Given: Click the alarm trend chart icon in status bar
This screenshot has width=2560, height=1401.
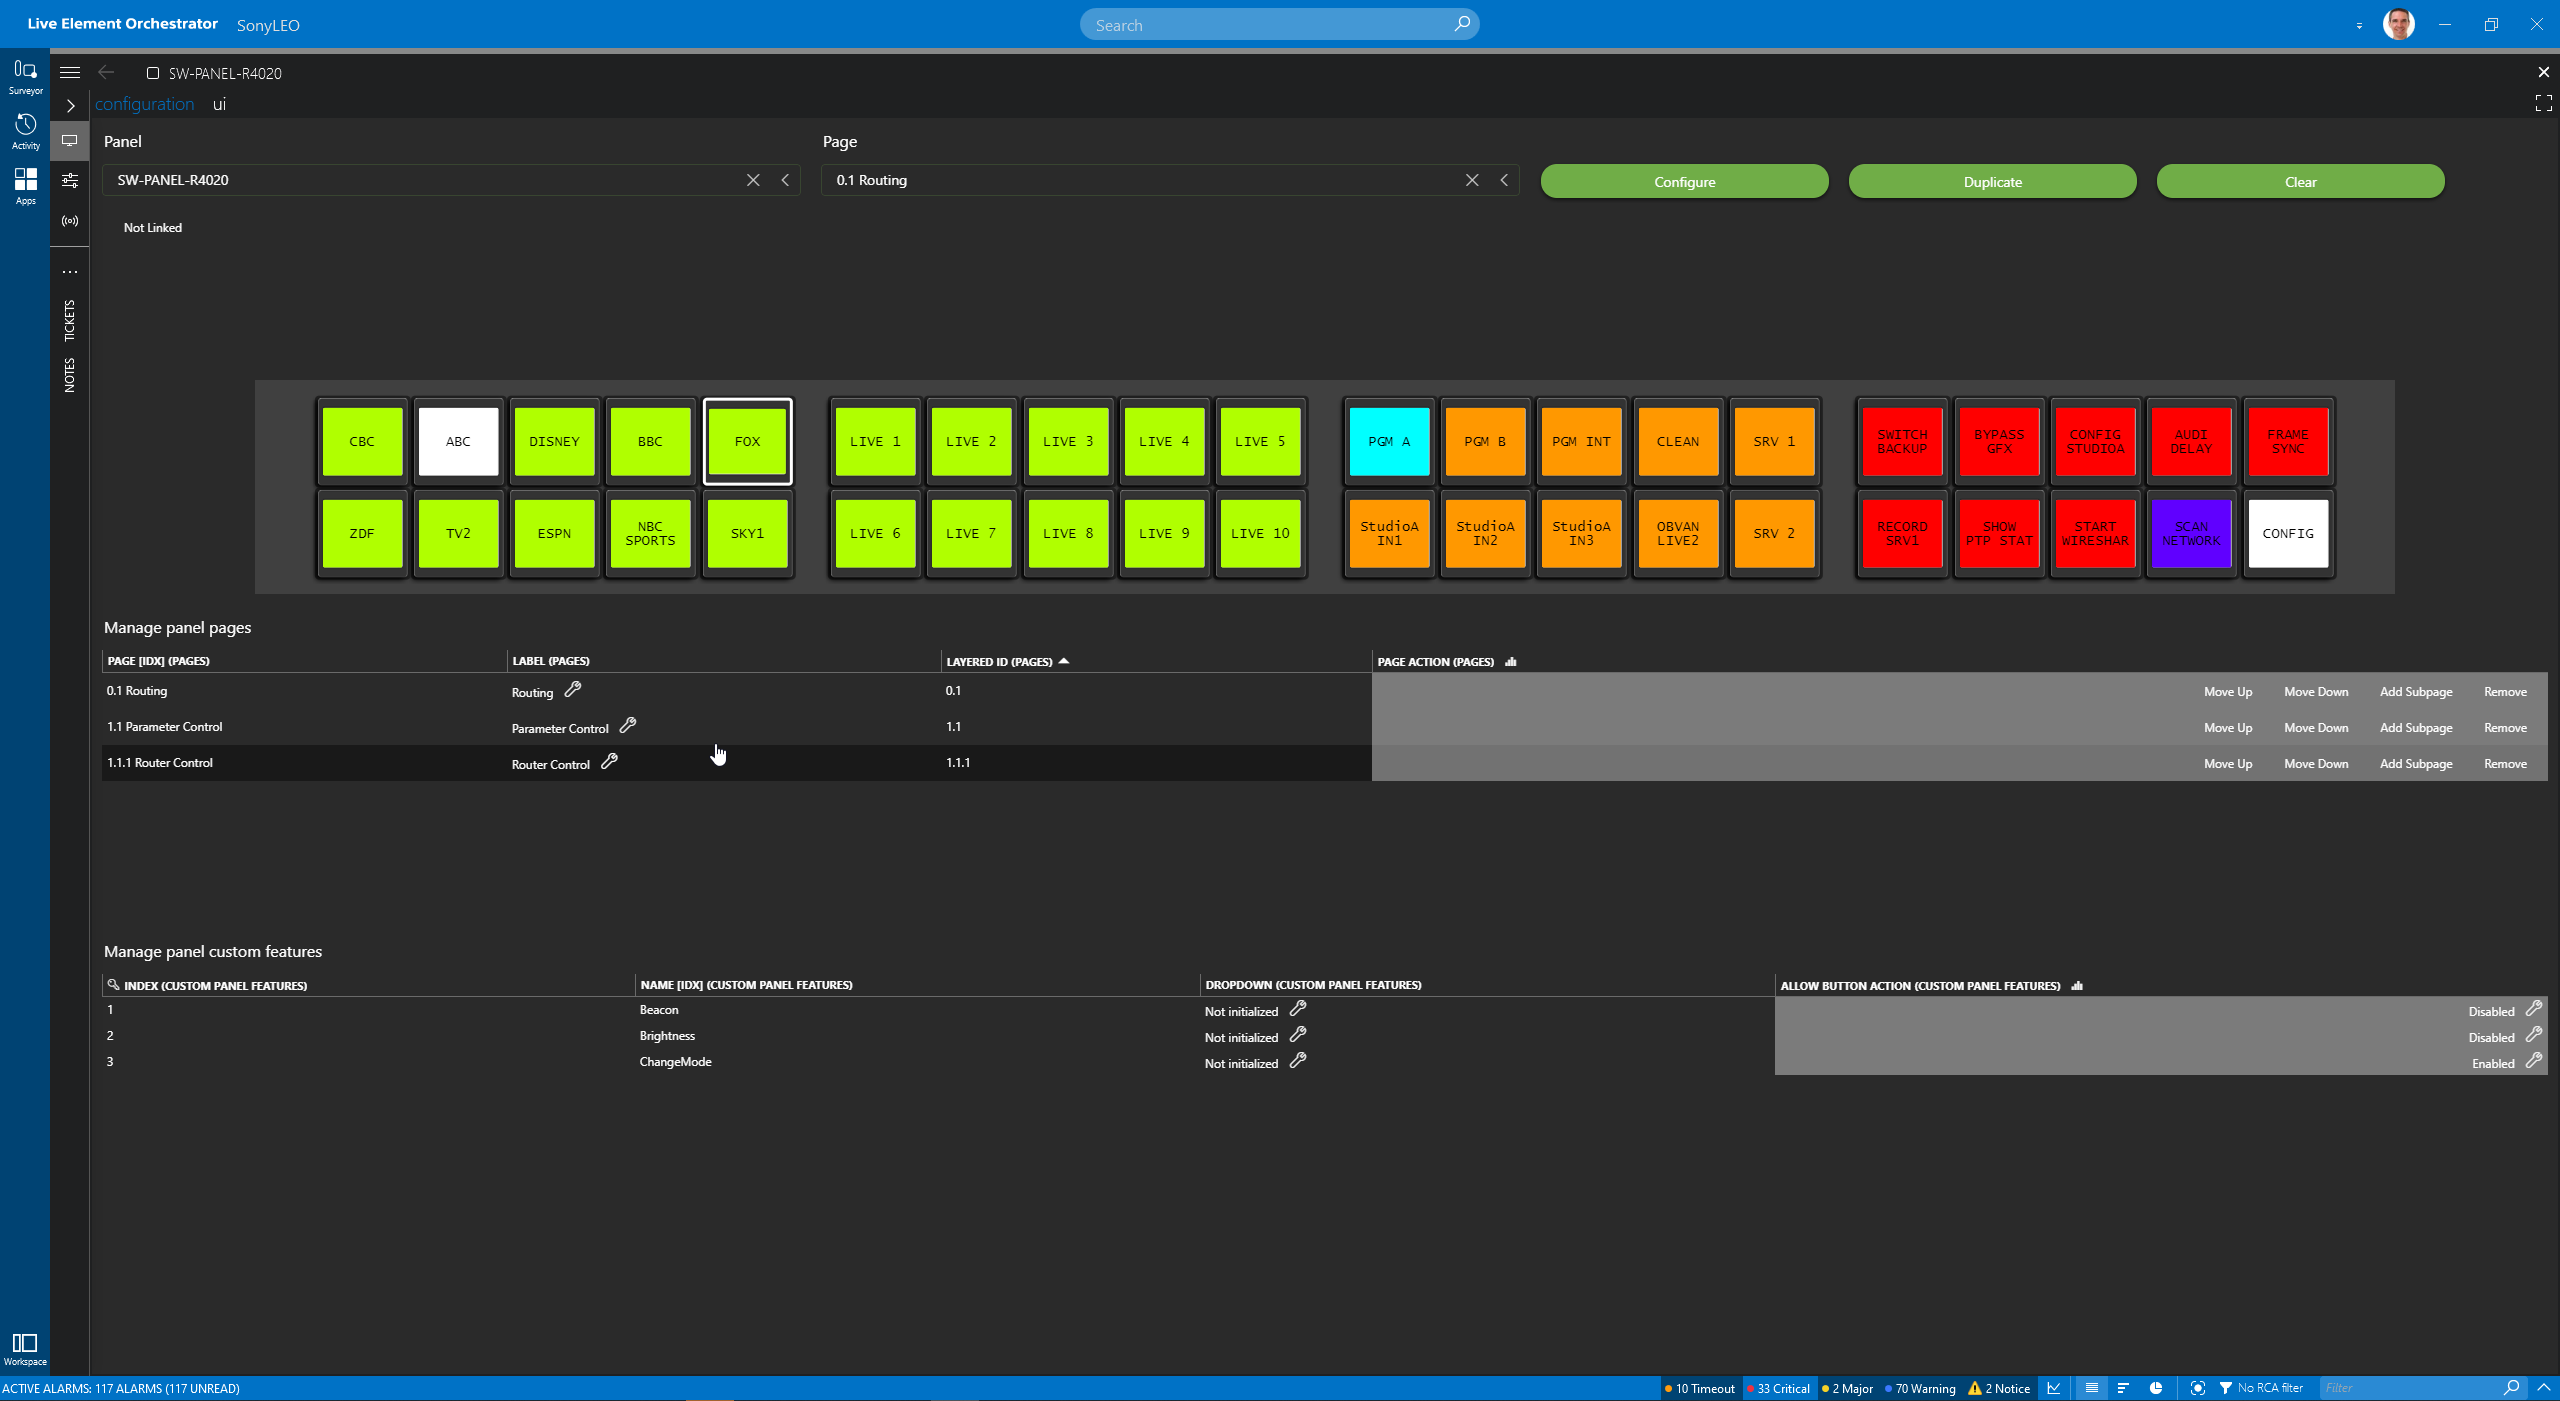Looking at the screenshot, I should [x=2054, y=1388].
